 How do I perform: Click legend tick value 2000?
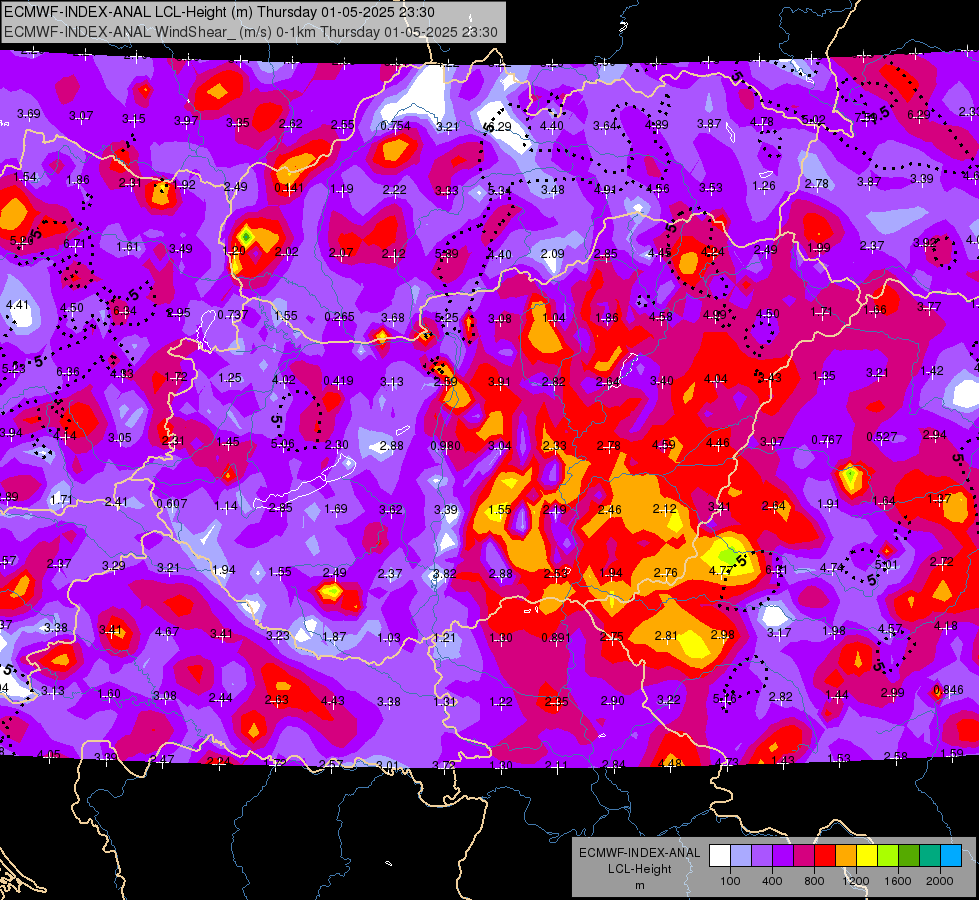coord(940,881)
